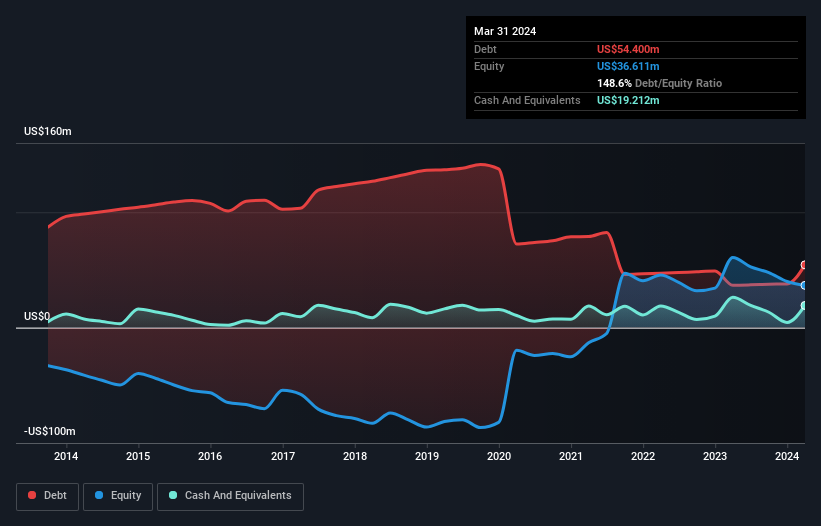Click the US$54.400m debt value
This screenshot has width=821, height=526.
(628, 49)
